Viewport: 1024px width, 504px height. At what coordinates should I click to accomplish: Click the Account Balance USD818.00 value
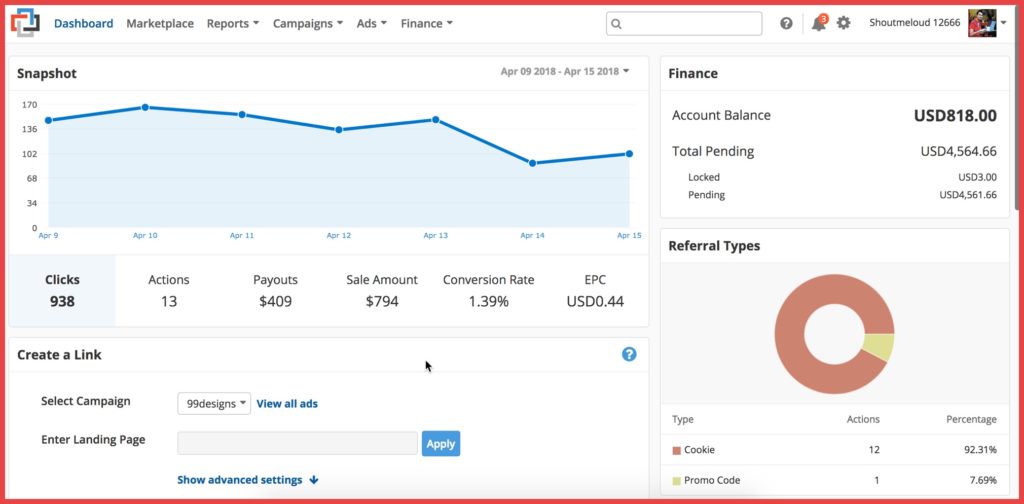point(955,116)
